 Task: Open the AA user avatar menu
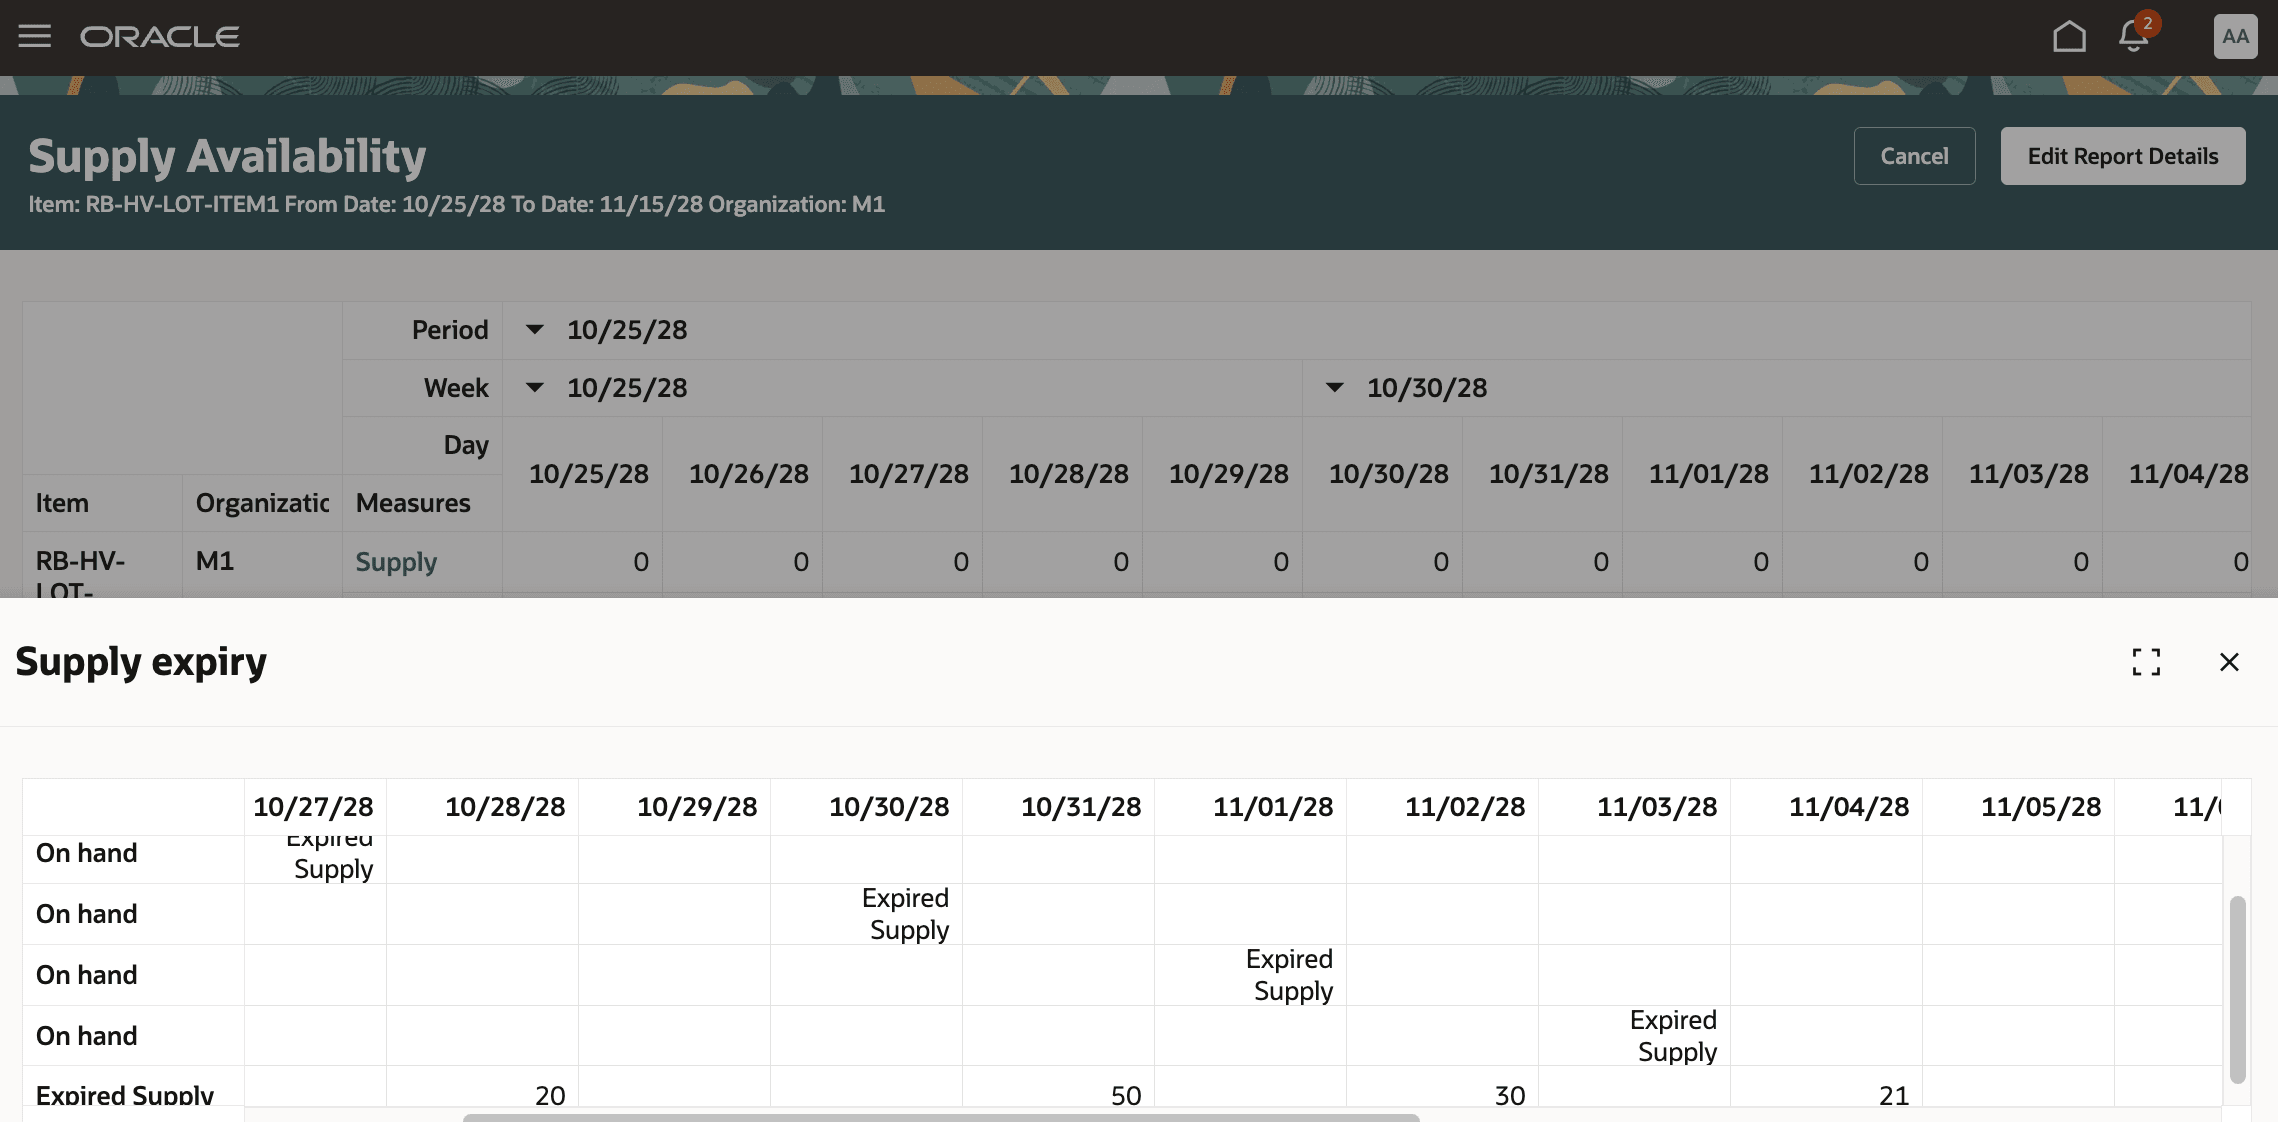pos(2235,37)
